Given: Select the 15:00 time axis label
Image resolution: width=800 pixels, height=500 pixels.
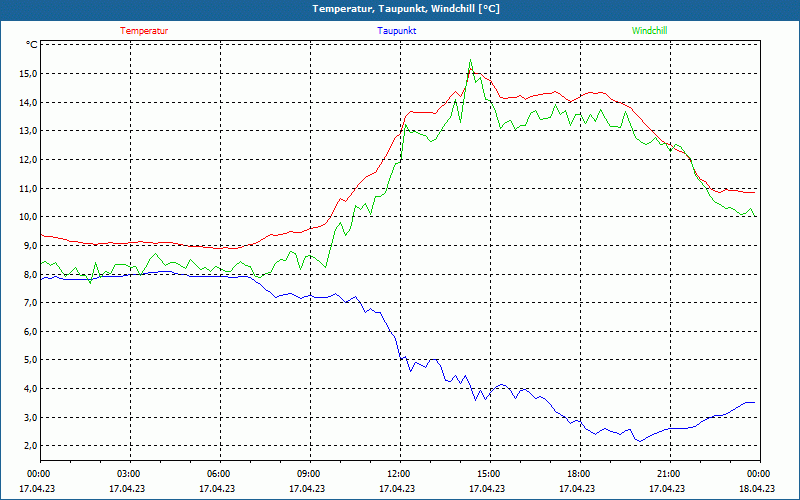Looking at the screenshot, I should (488, 474).
